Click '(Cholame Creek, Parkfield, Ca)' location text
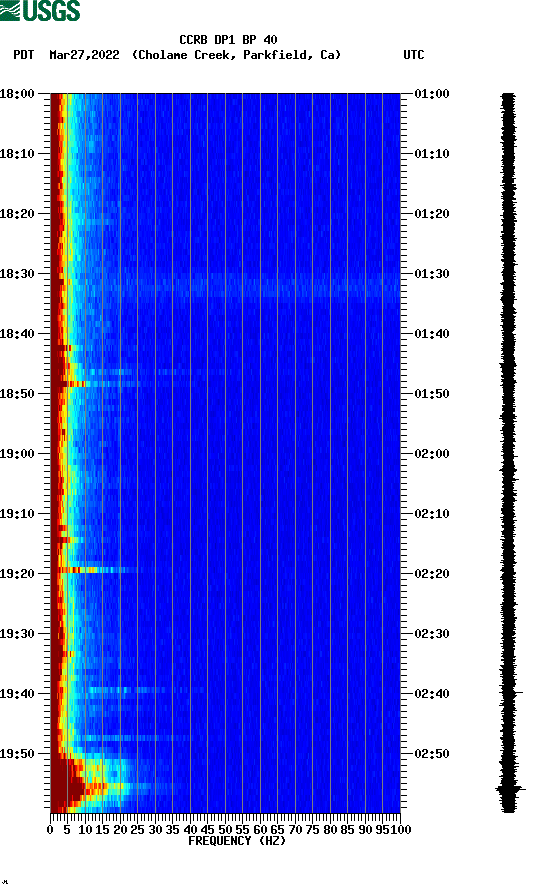Image resolution: width=552 pixels, height=893 pixels. 236,55
